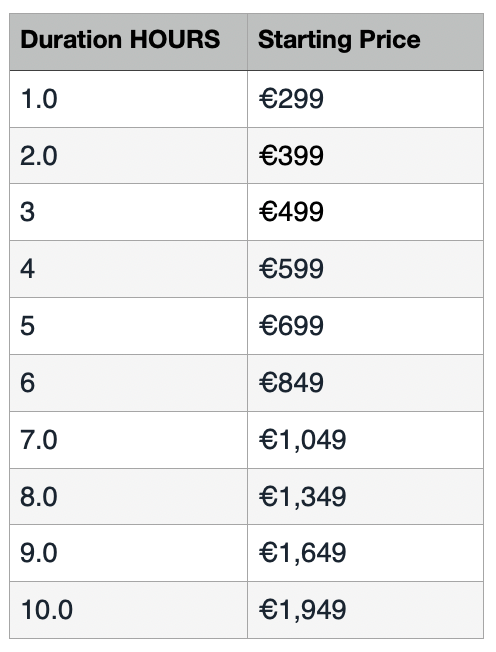The height and width of the screenshot is (652, 496).
Task: Click the €1,949 price cell
Action: tap(365, 610)
